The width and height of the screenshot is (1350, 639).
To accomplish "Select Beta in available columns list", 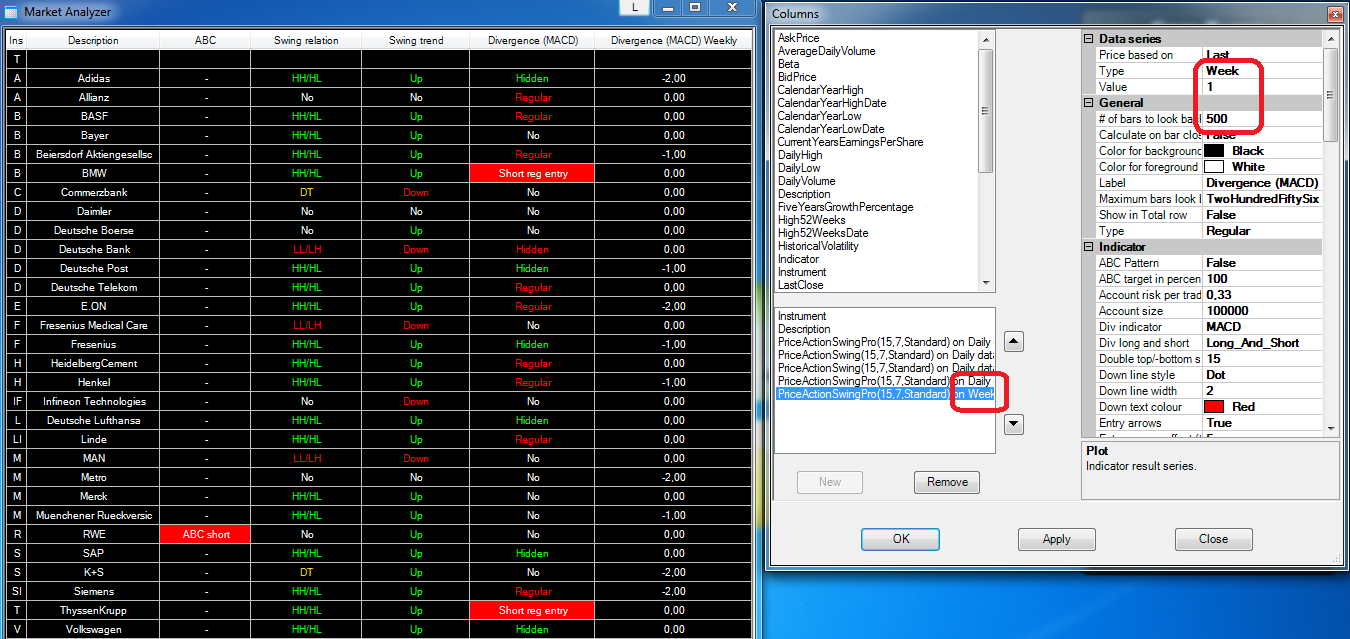I will [788, 64].
